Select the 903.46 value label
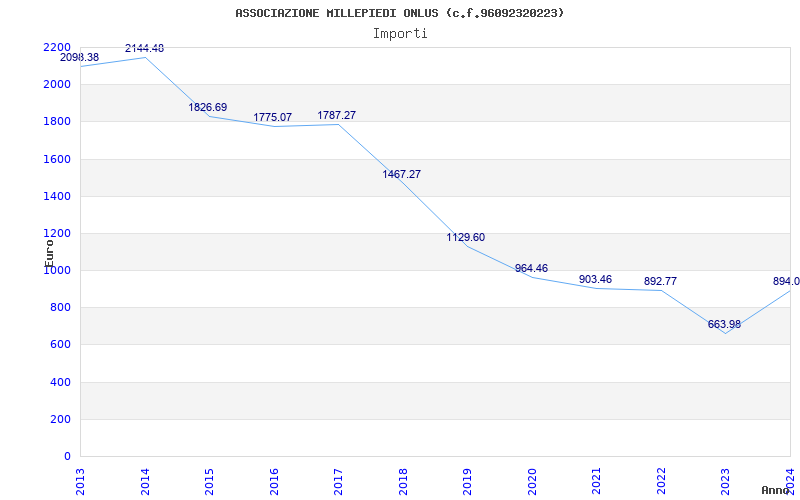800x500 pixels. (x=595, y=279)
